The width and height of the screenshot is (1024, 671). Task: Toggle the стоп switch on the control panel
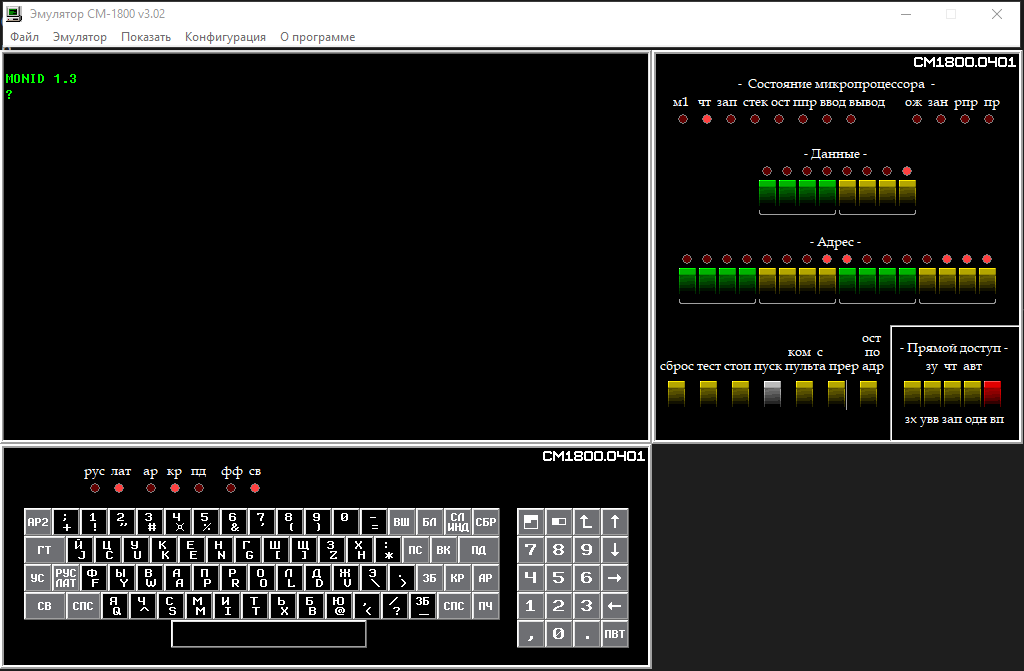(x=740, y=394)
